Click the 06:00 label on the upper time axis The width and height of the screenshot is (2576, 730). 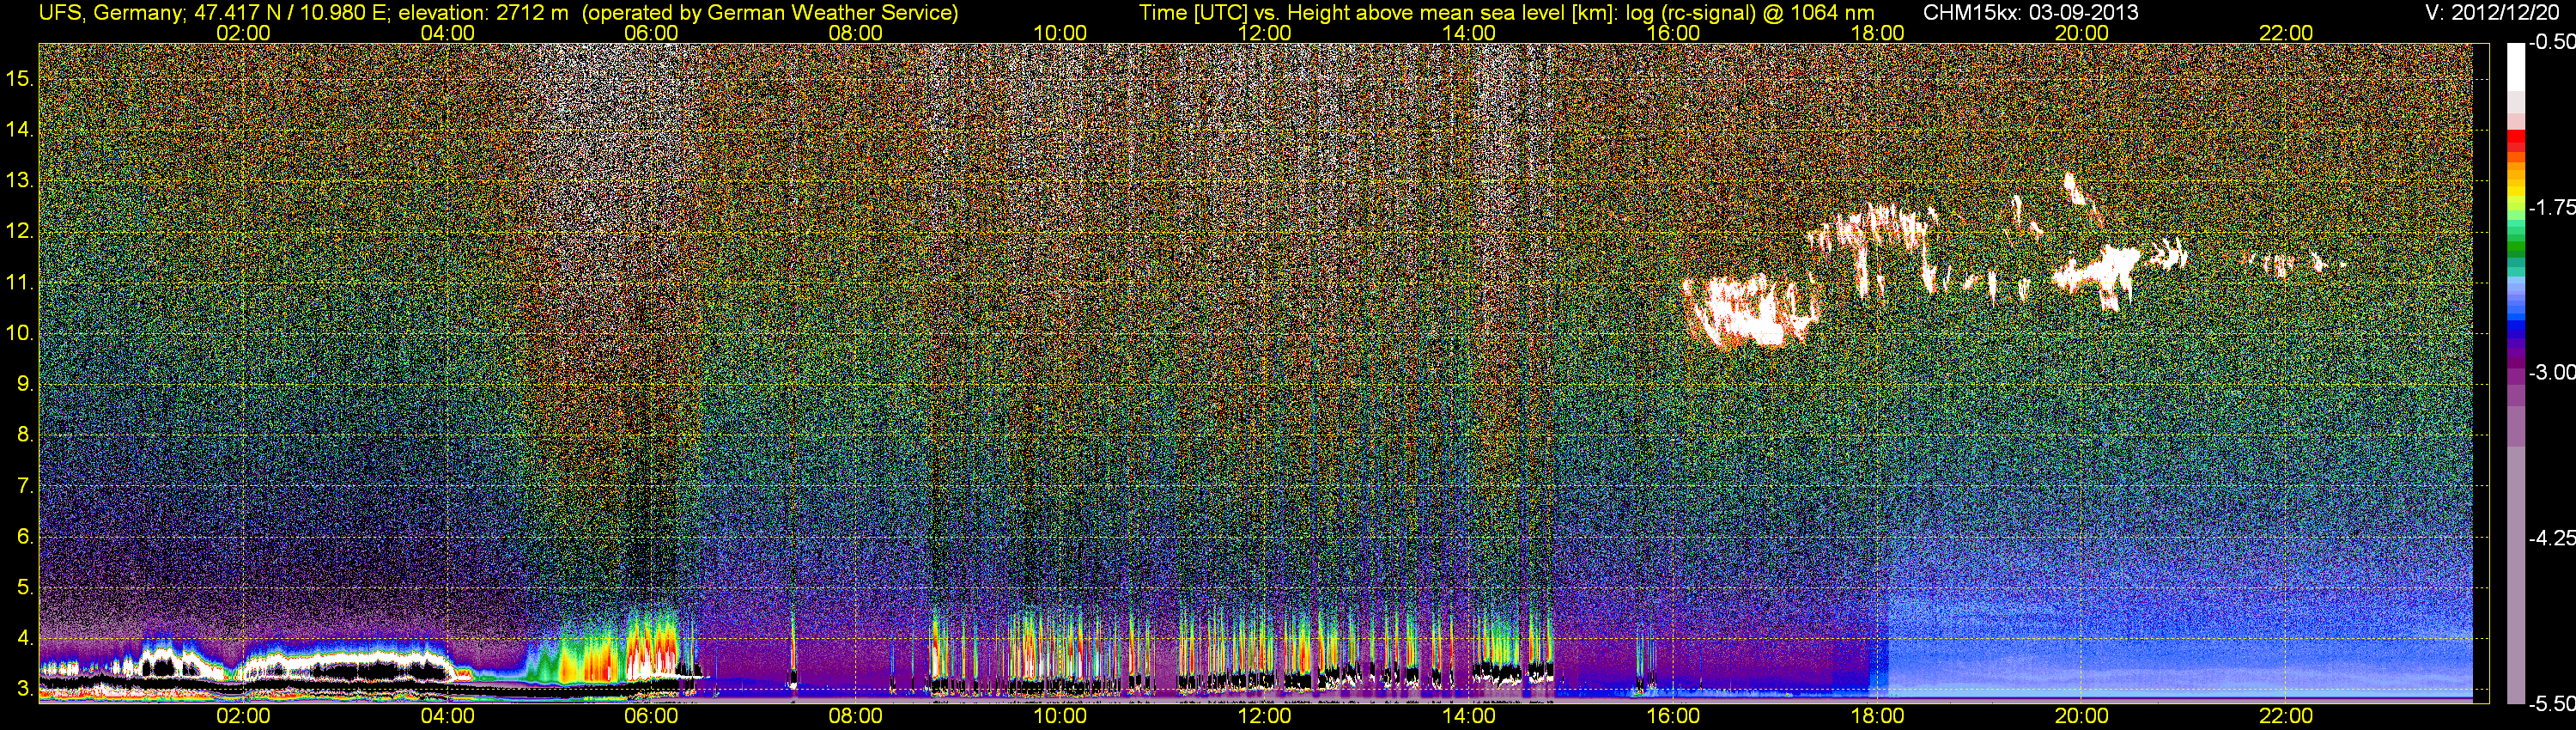(651, 33)
